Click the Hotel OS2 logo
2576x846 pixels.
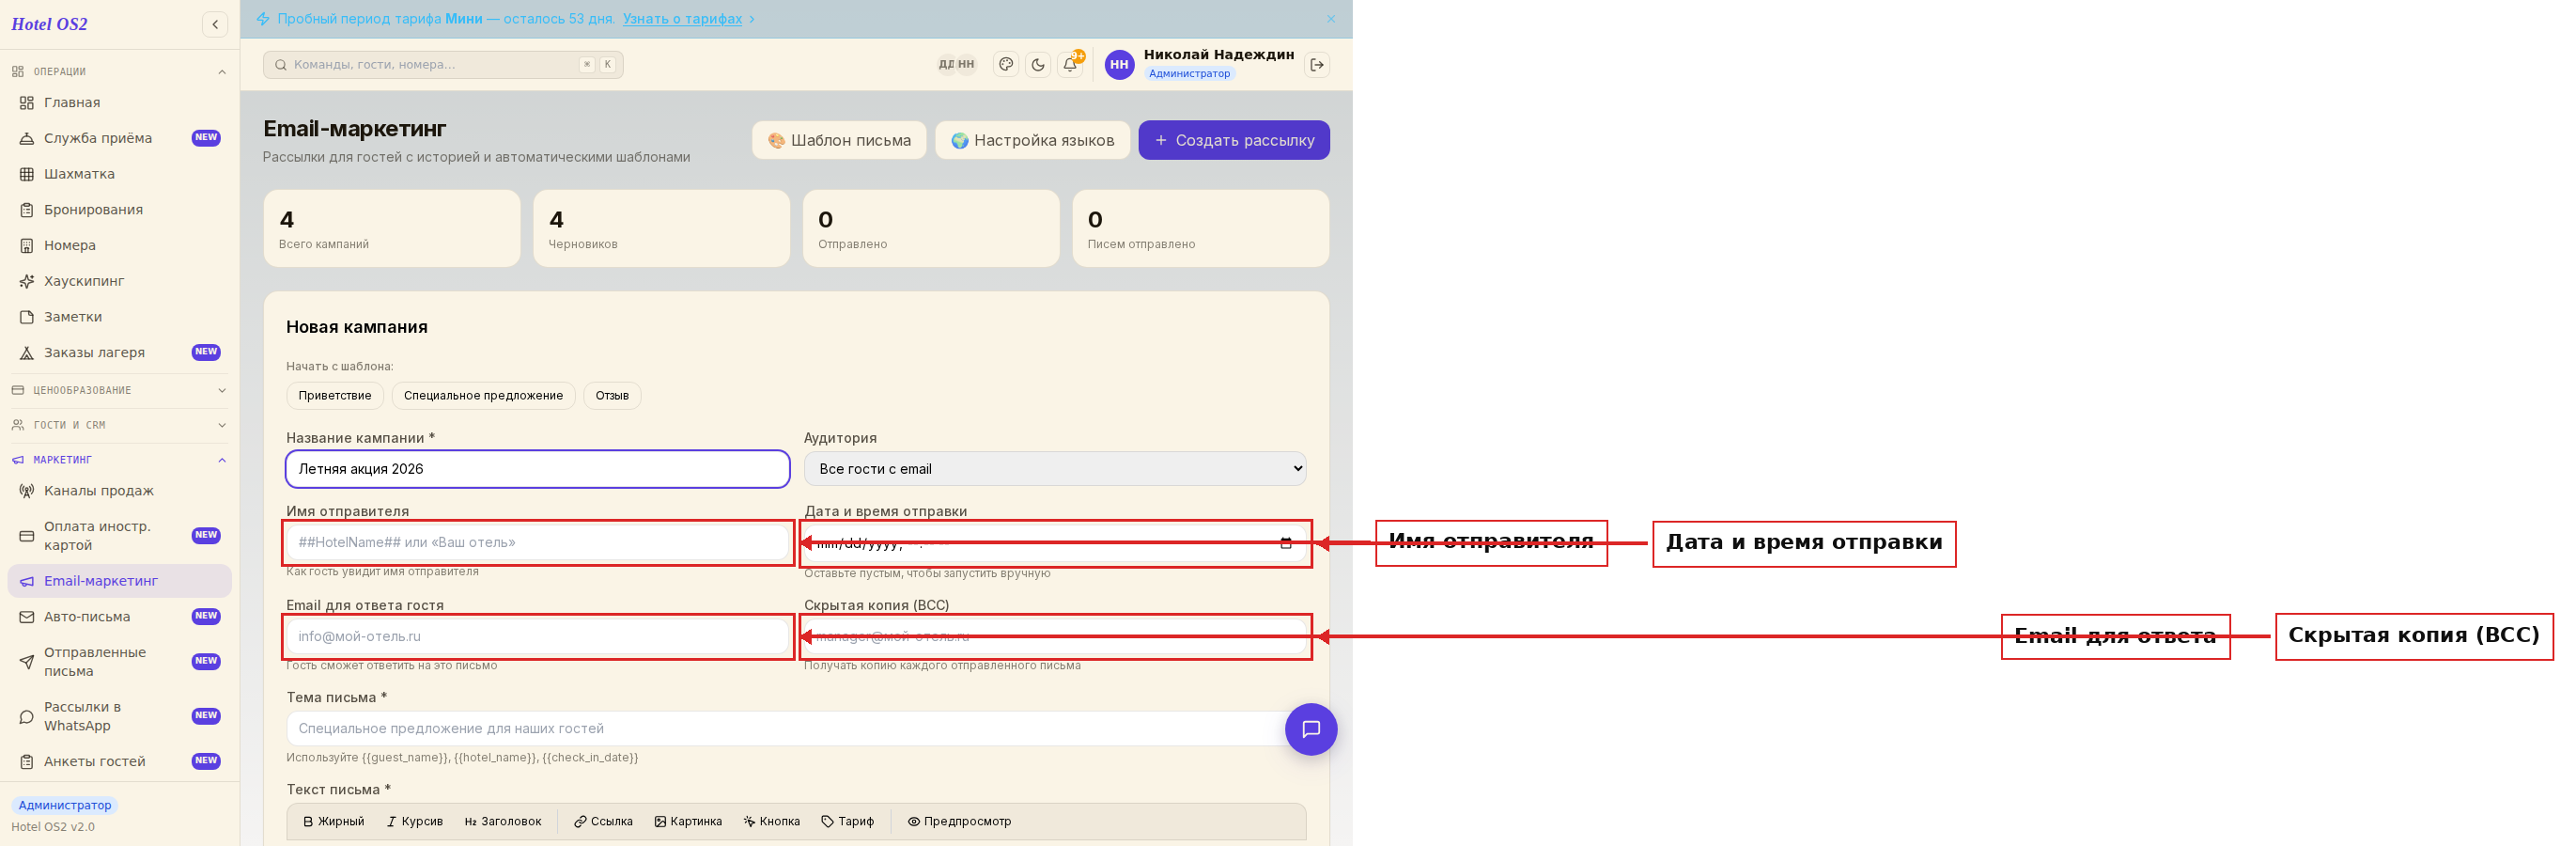pyautogui.click(x=49, y=24)
